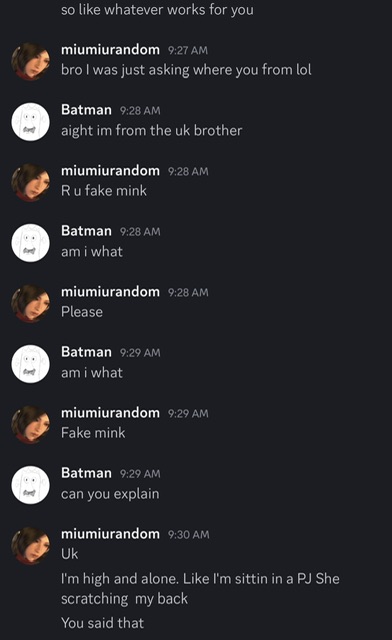392x640 pixels.
Task: Select the message 'R u fake mink'
Action: 104,191
